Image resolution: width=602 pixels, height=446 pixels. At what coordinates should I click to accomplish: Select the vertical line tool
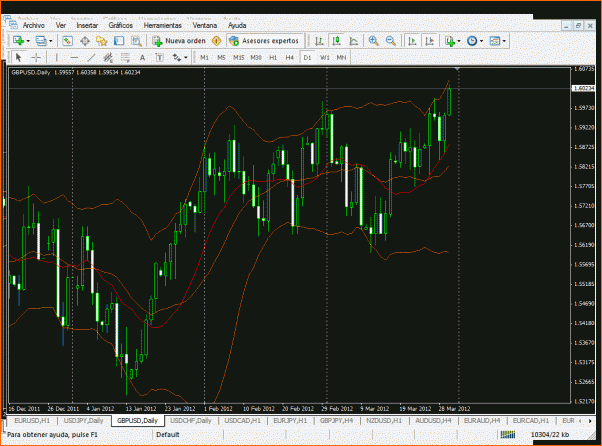tap(57, 58)
